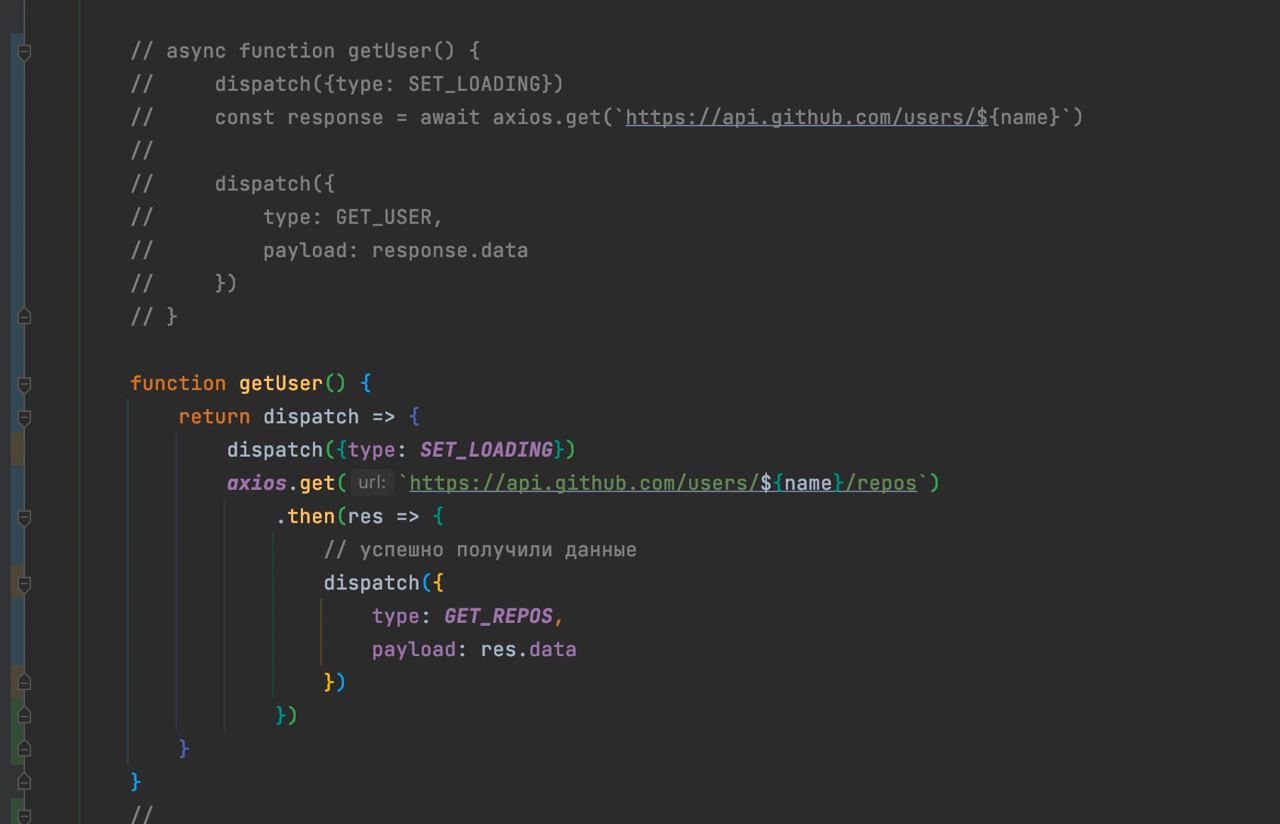The image size is (1280, 824).
Task: Click the orange 'return' keyword
Action: 215,417
